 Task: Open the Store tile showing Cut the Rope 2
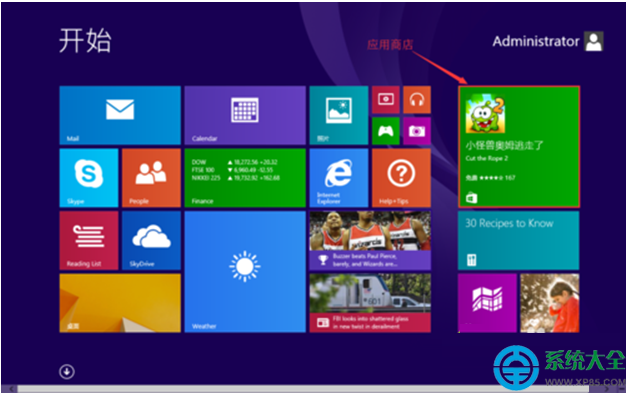point(519,147)
